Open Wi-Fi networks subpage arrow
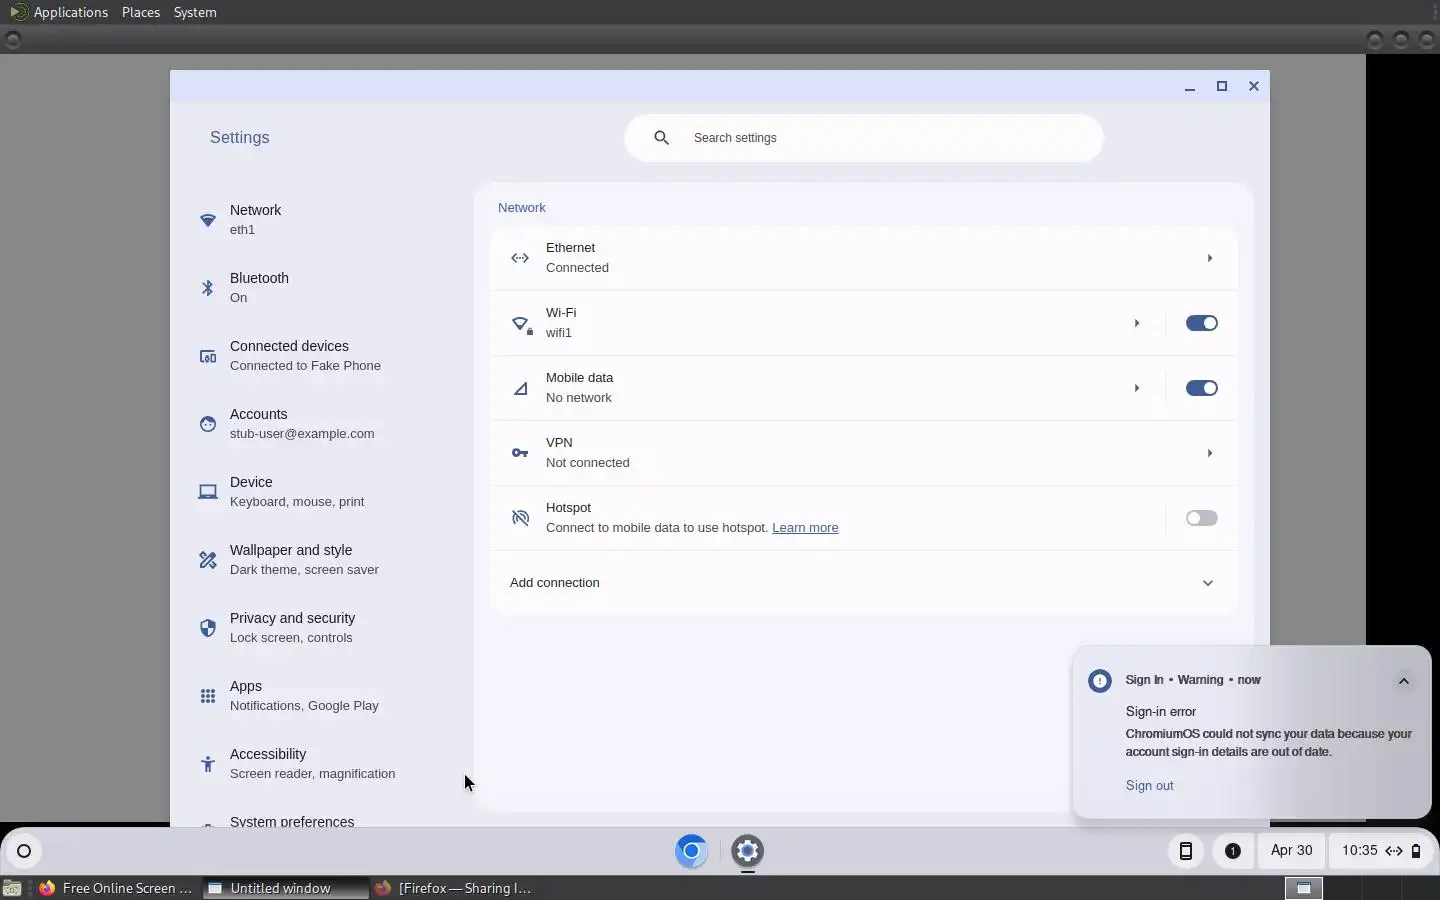The width and height of the screenshot is (1440, 900). tap(1137, 323)
